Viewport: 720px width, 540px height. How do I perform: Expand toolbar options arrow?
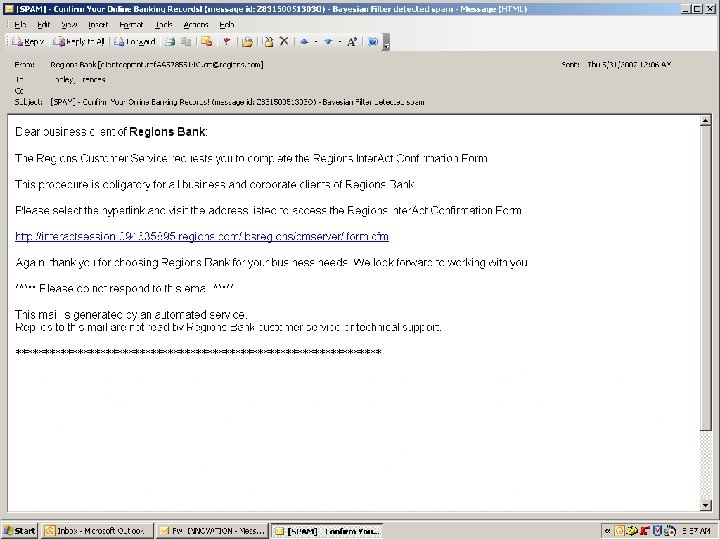tap(387, 42)
